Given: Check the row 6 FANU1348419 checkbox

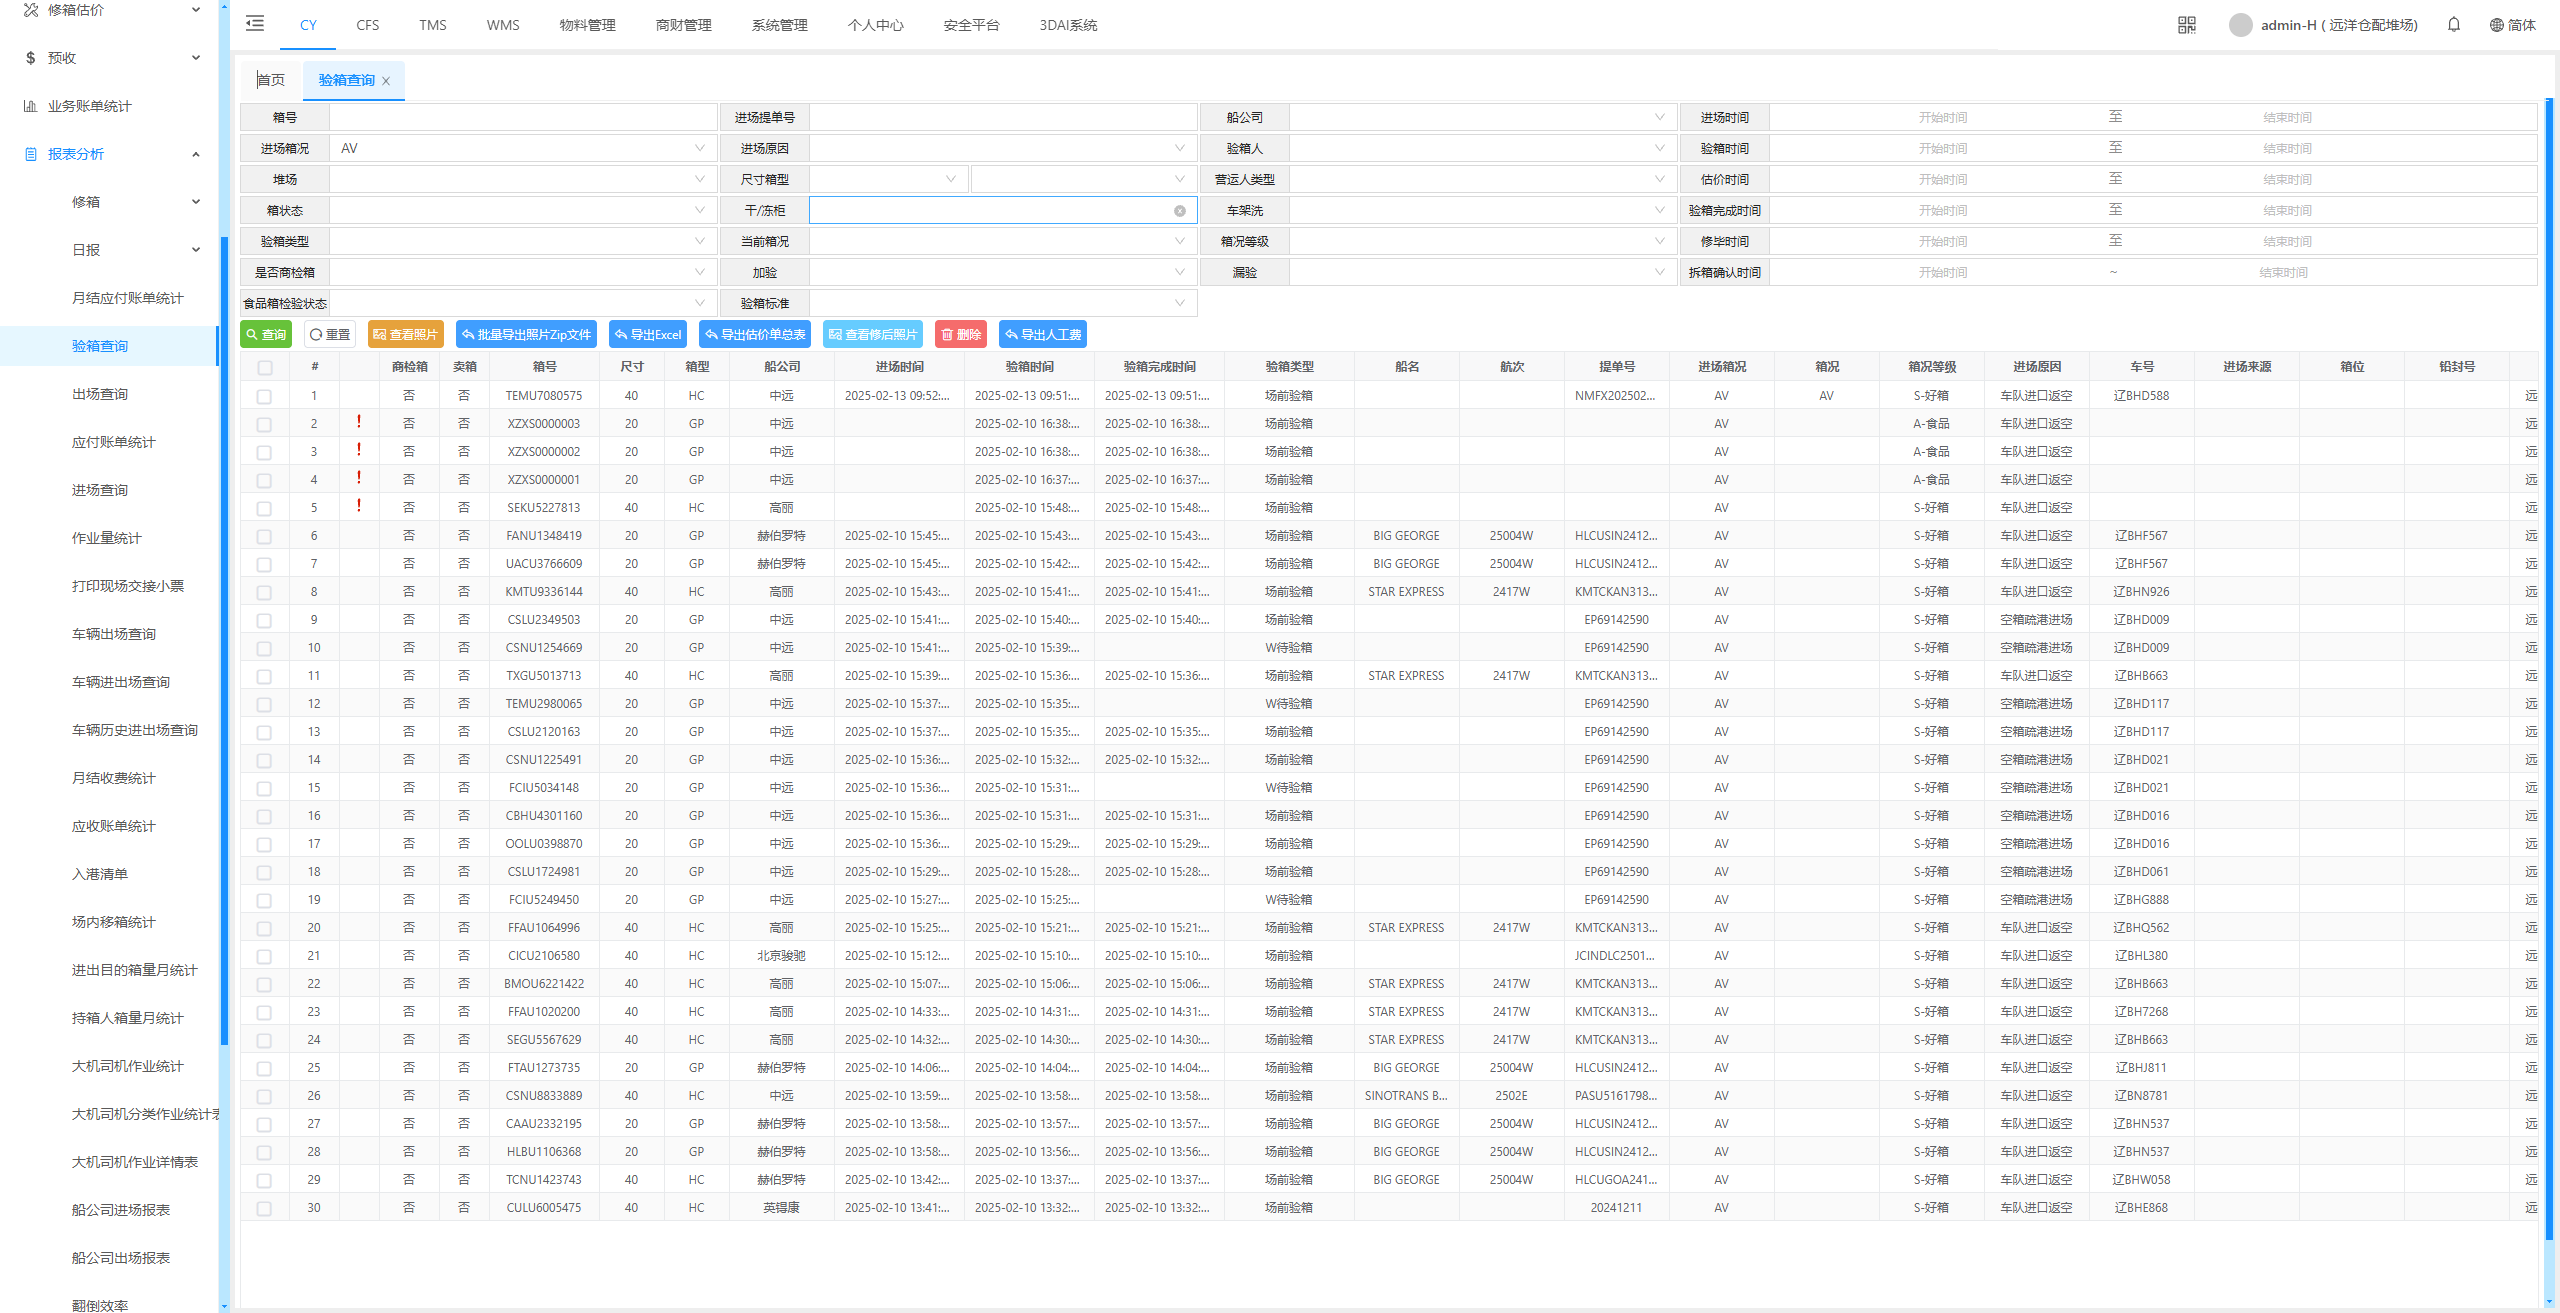Looking at the screenshot, I should tap(264, 537).
